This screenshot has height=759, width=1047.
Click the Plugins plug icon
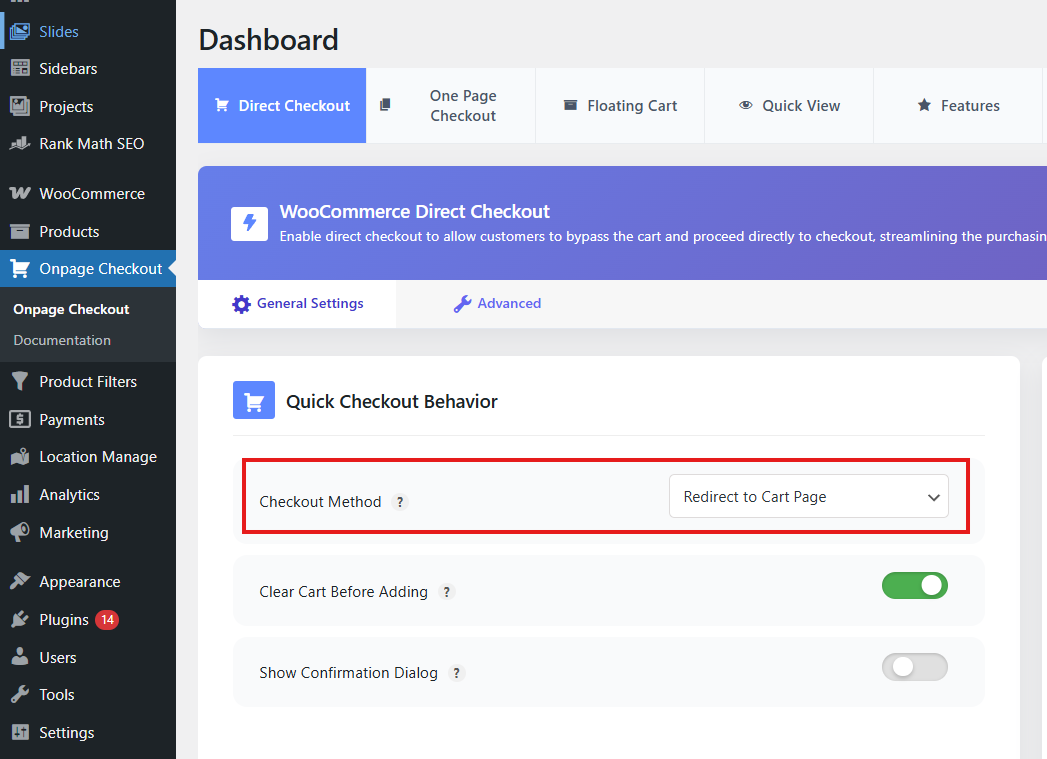pyautogui.click(x=20, y=619)
